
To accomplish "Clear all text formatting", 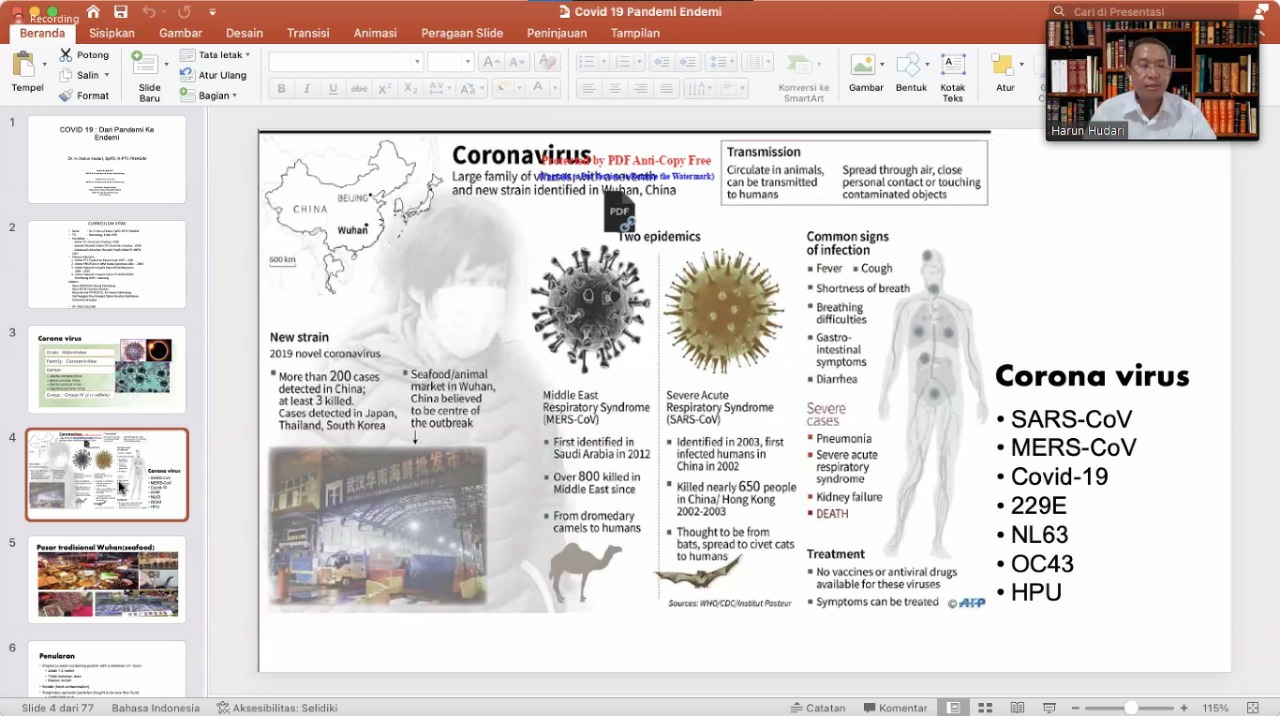I will click(546, 62).
